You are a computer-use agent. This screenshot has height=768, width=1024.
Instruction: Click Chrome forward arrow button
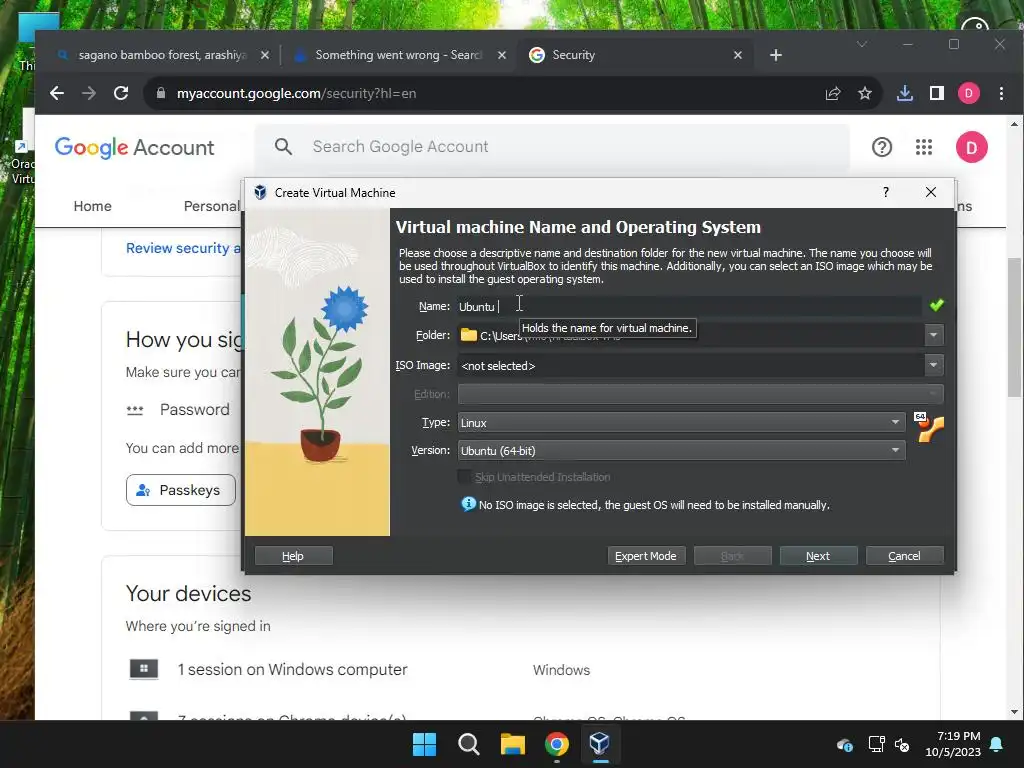pos(89,93)
